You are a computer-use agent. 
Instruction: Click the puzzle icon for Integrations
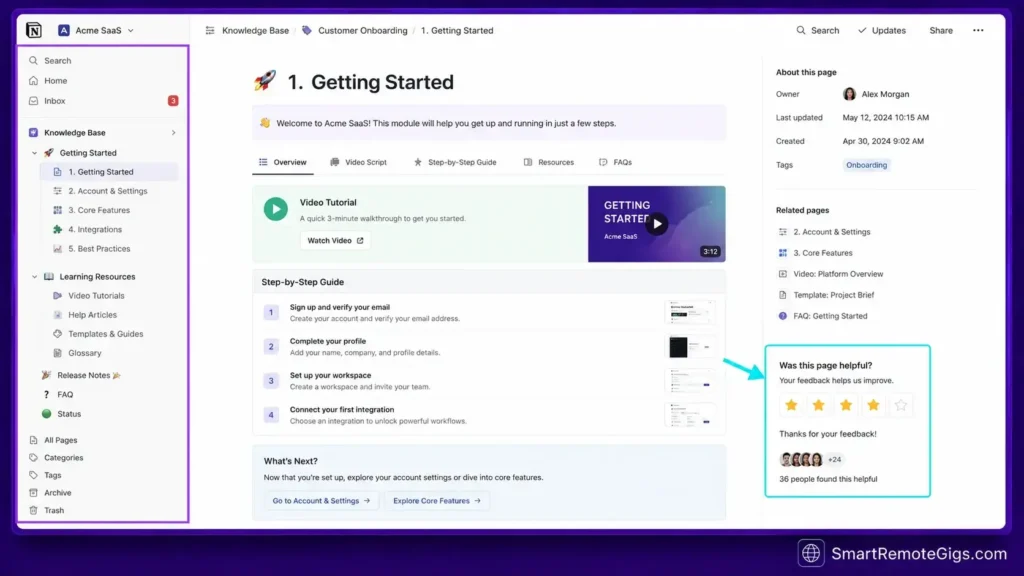pyautogui.click(x=57, y=229)
